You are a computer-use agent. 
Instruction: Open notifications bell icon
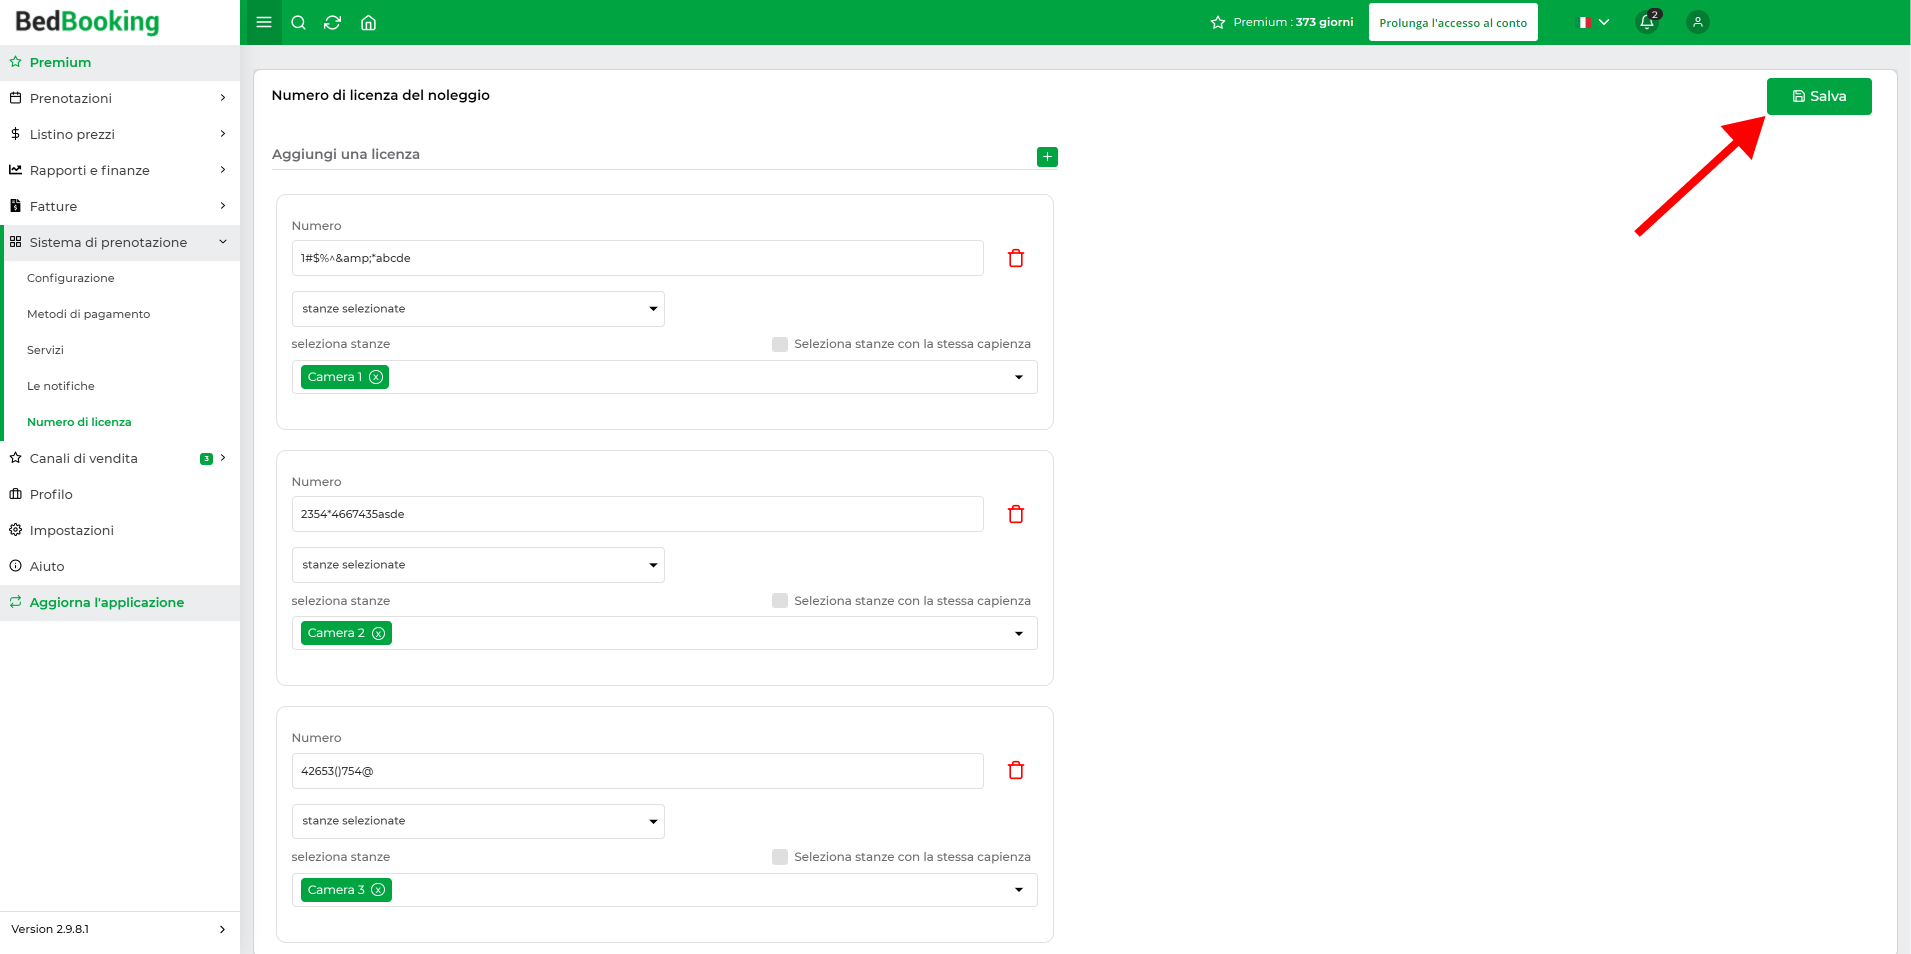click(x=1647, y=22)
